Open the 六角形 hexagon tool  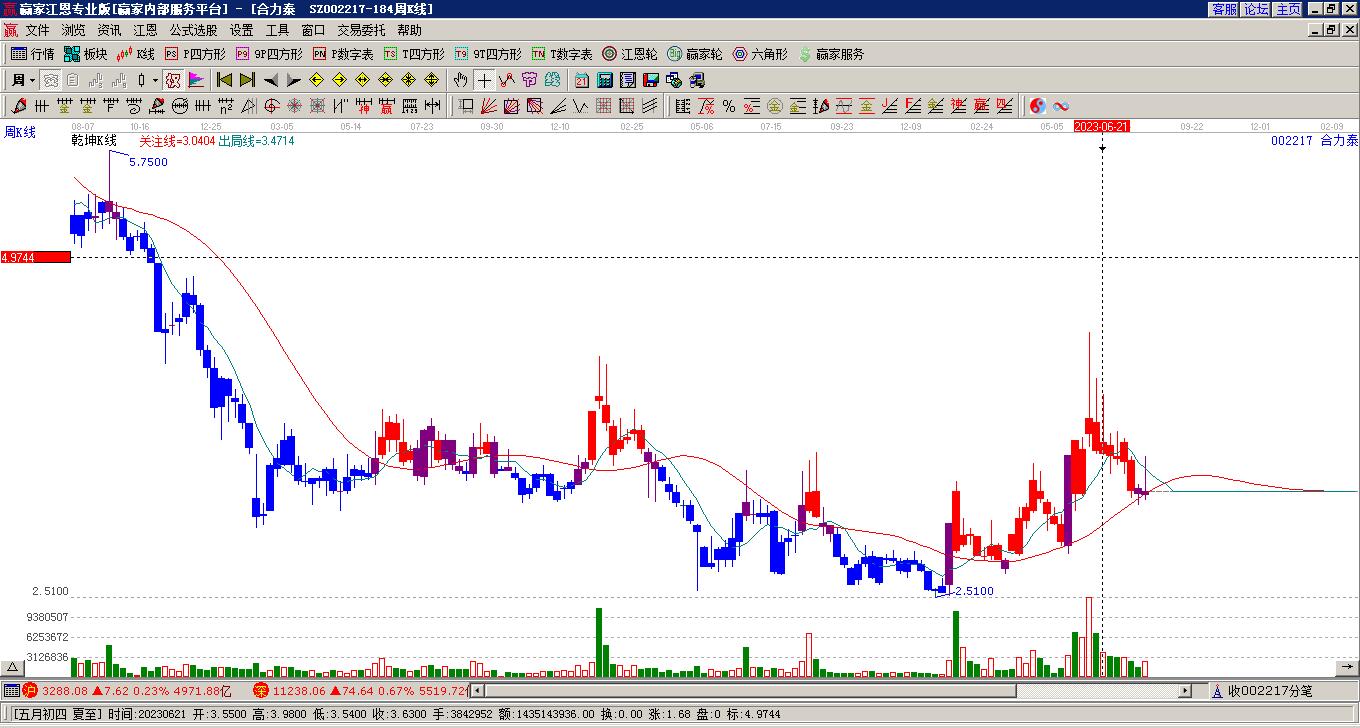tap(759, 54)
